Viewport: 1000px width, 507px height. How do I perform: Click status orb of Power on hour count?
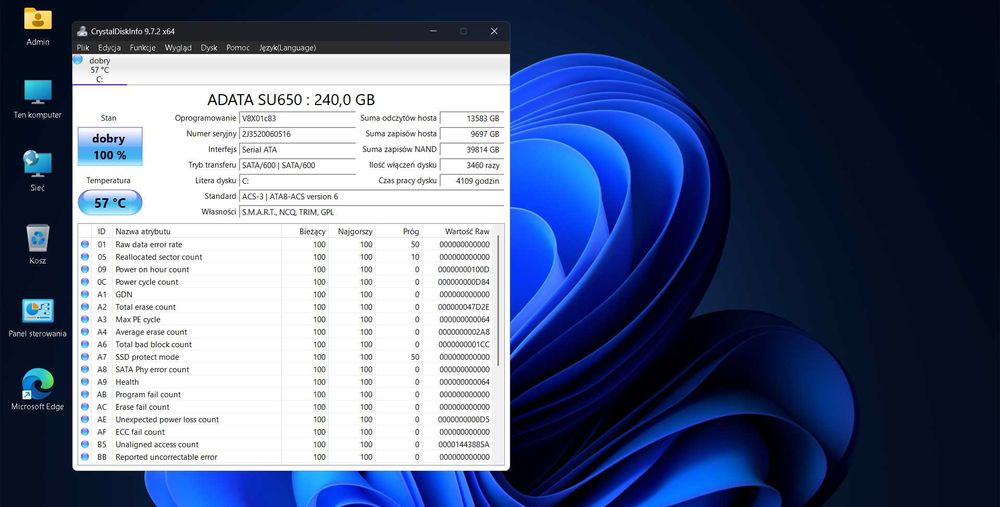click(x=85, y=269)
